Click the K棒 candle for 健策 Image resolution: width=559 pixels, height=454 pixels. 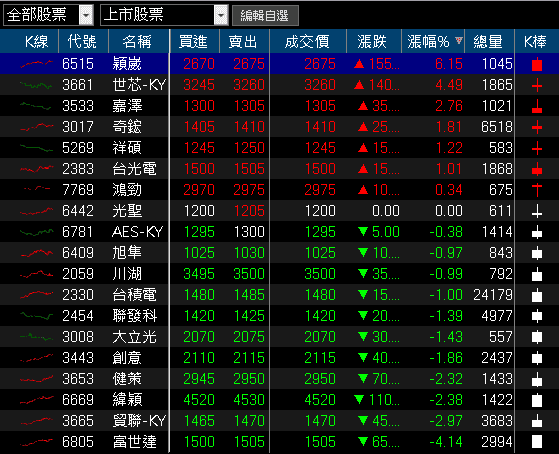[x=537, y=379]
